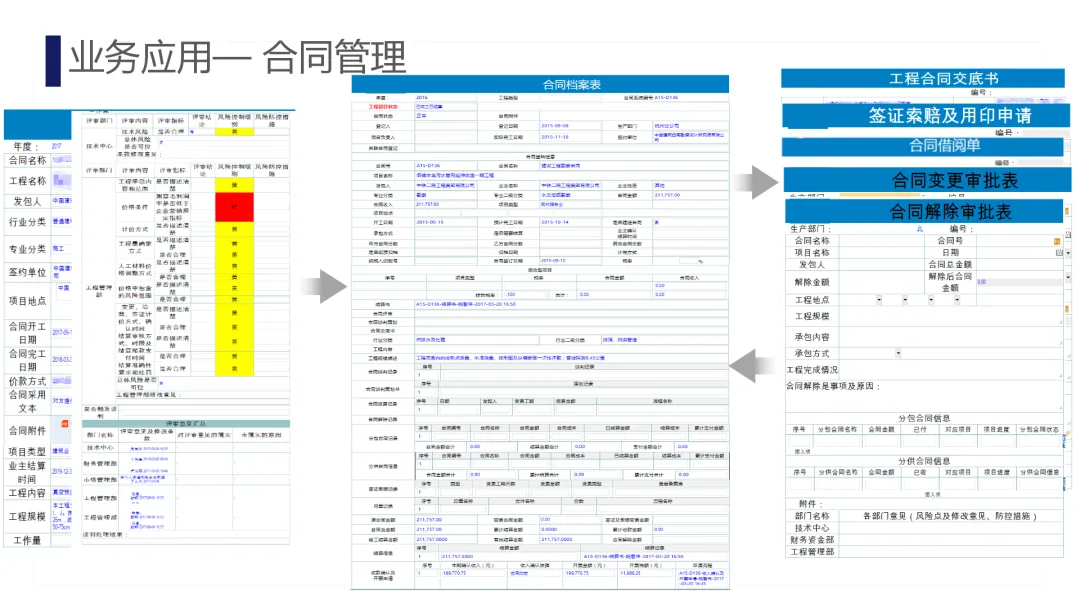The image size is (1080, 608).
Task: Click the 工程规模 text area in 合同解除审批表
Action: pyautogui.click(x=951, y=316)
